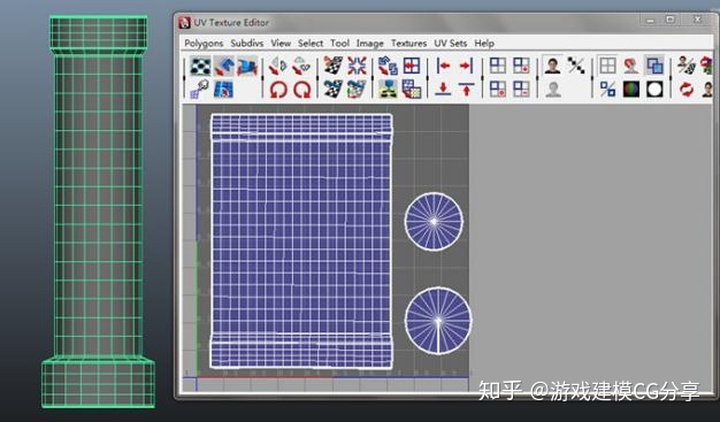Click the large rectangular cylinder UV shell
This screenshot has height=422, width=720.
point(302,241)
